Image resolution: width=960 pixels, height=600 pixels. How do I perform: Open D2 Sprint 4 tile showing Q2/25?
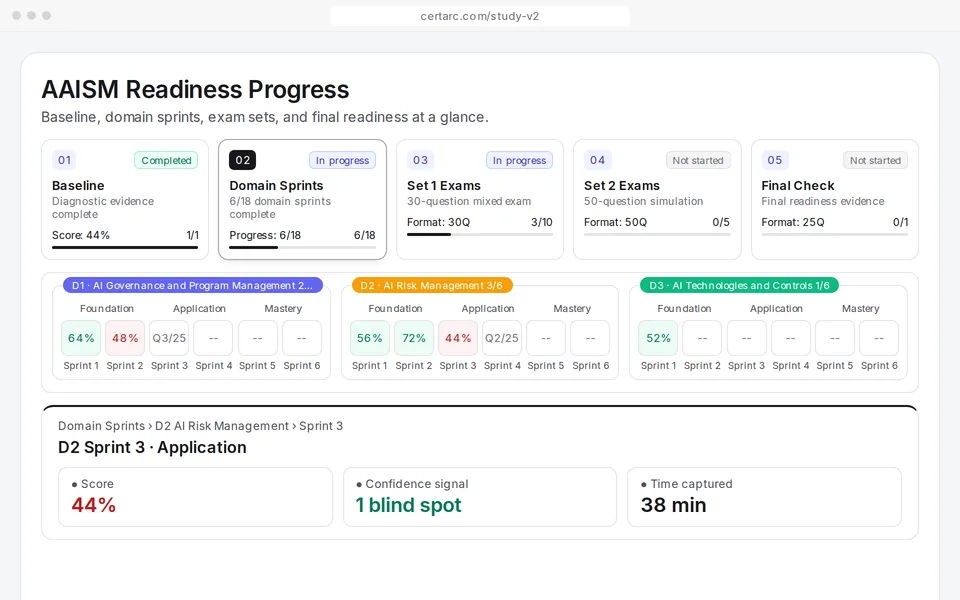click(502, 338)
